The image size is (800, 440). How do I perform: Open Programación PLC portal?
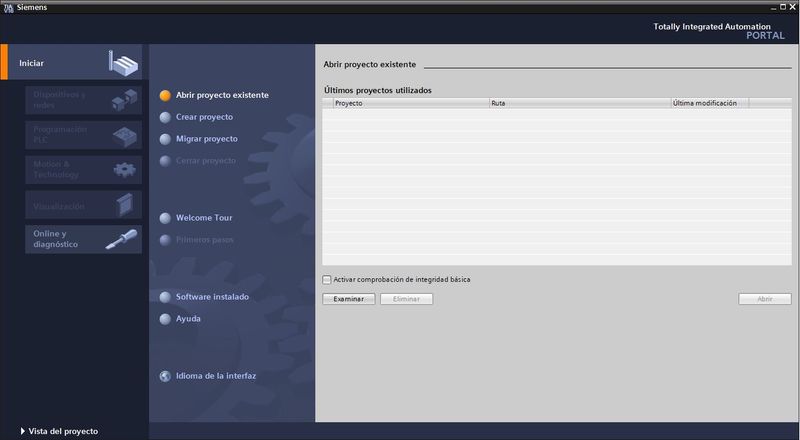tap(84, 135)
